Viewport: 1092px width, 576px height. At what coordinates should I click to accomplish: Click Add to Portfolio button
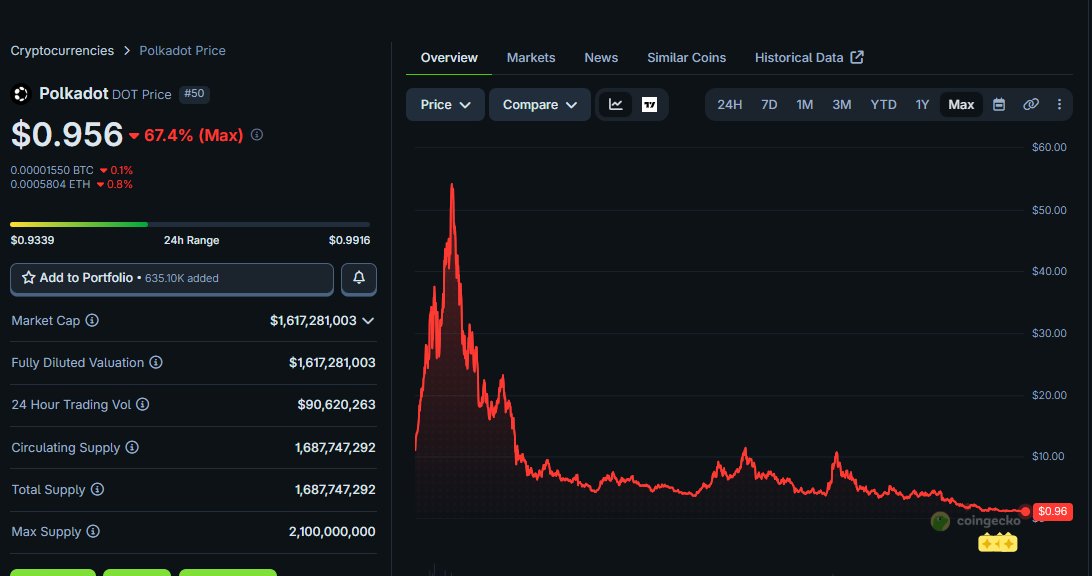click(172, 279)
